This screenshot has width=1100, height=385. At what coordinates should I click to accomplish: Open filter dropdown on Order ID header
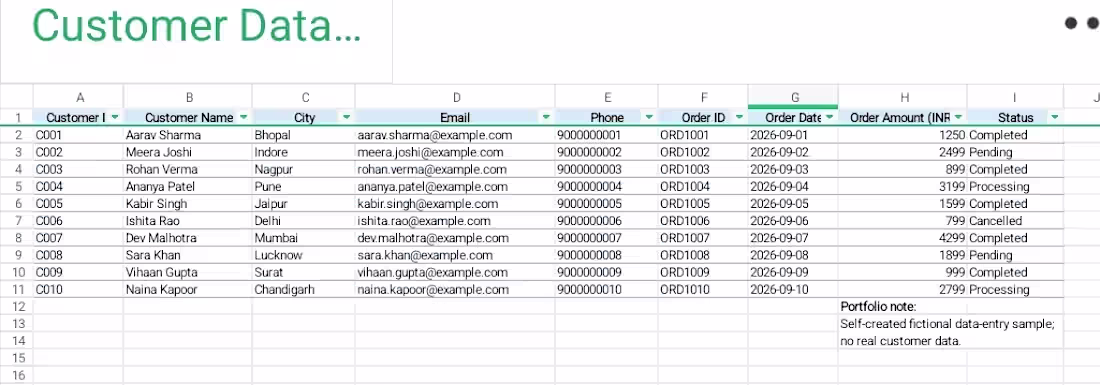(739, 117)
